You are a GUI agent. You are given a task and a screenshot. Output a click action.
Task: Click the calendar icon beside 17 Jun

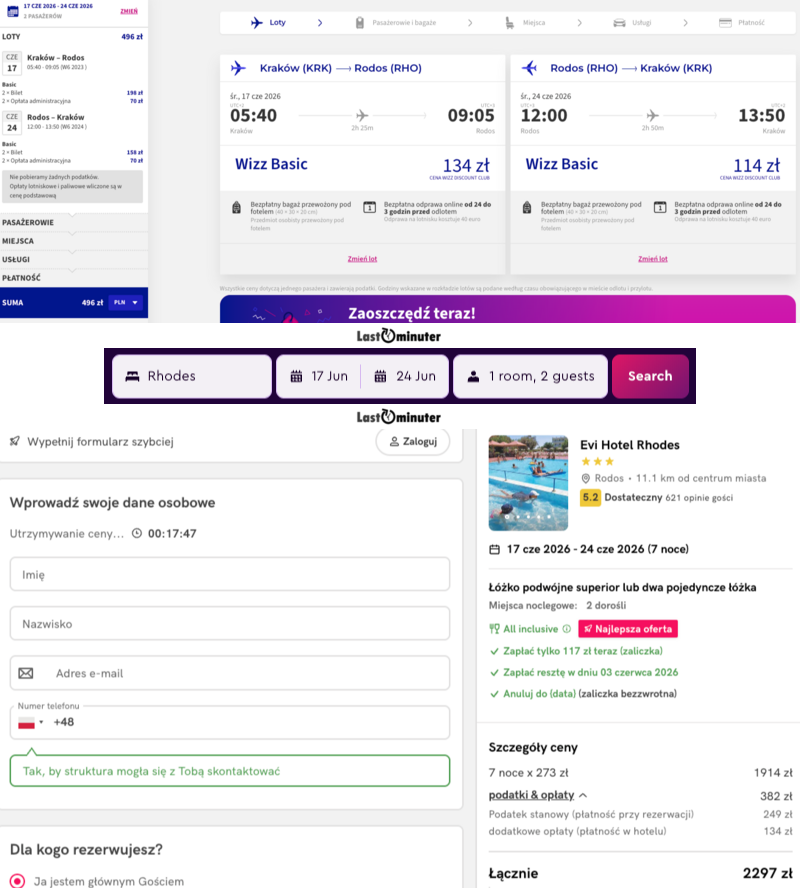[x=296, y=377]
